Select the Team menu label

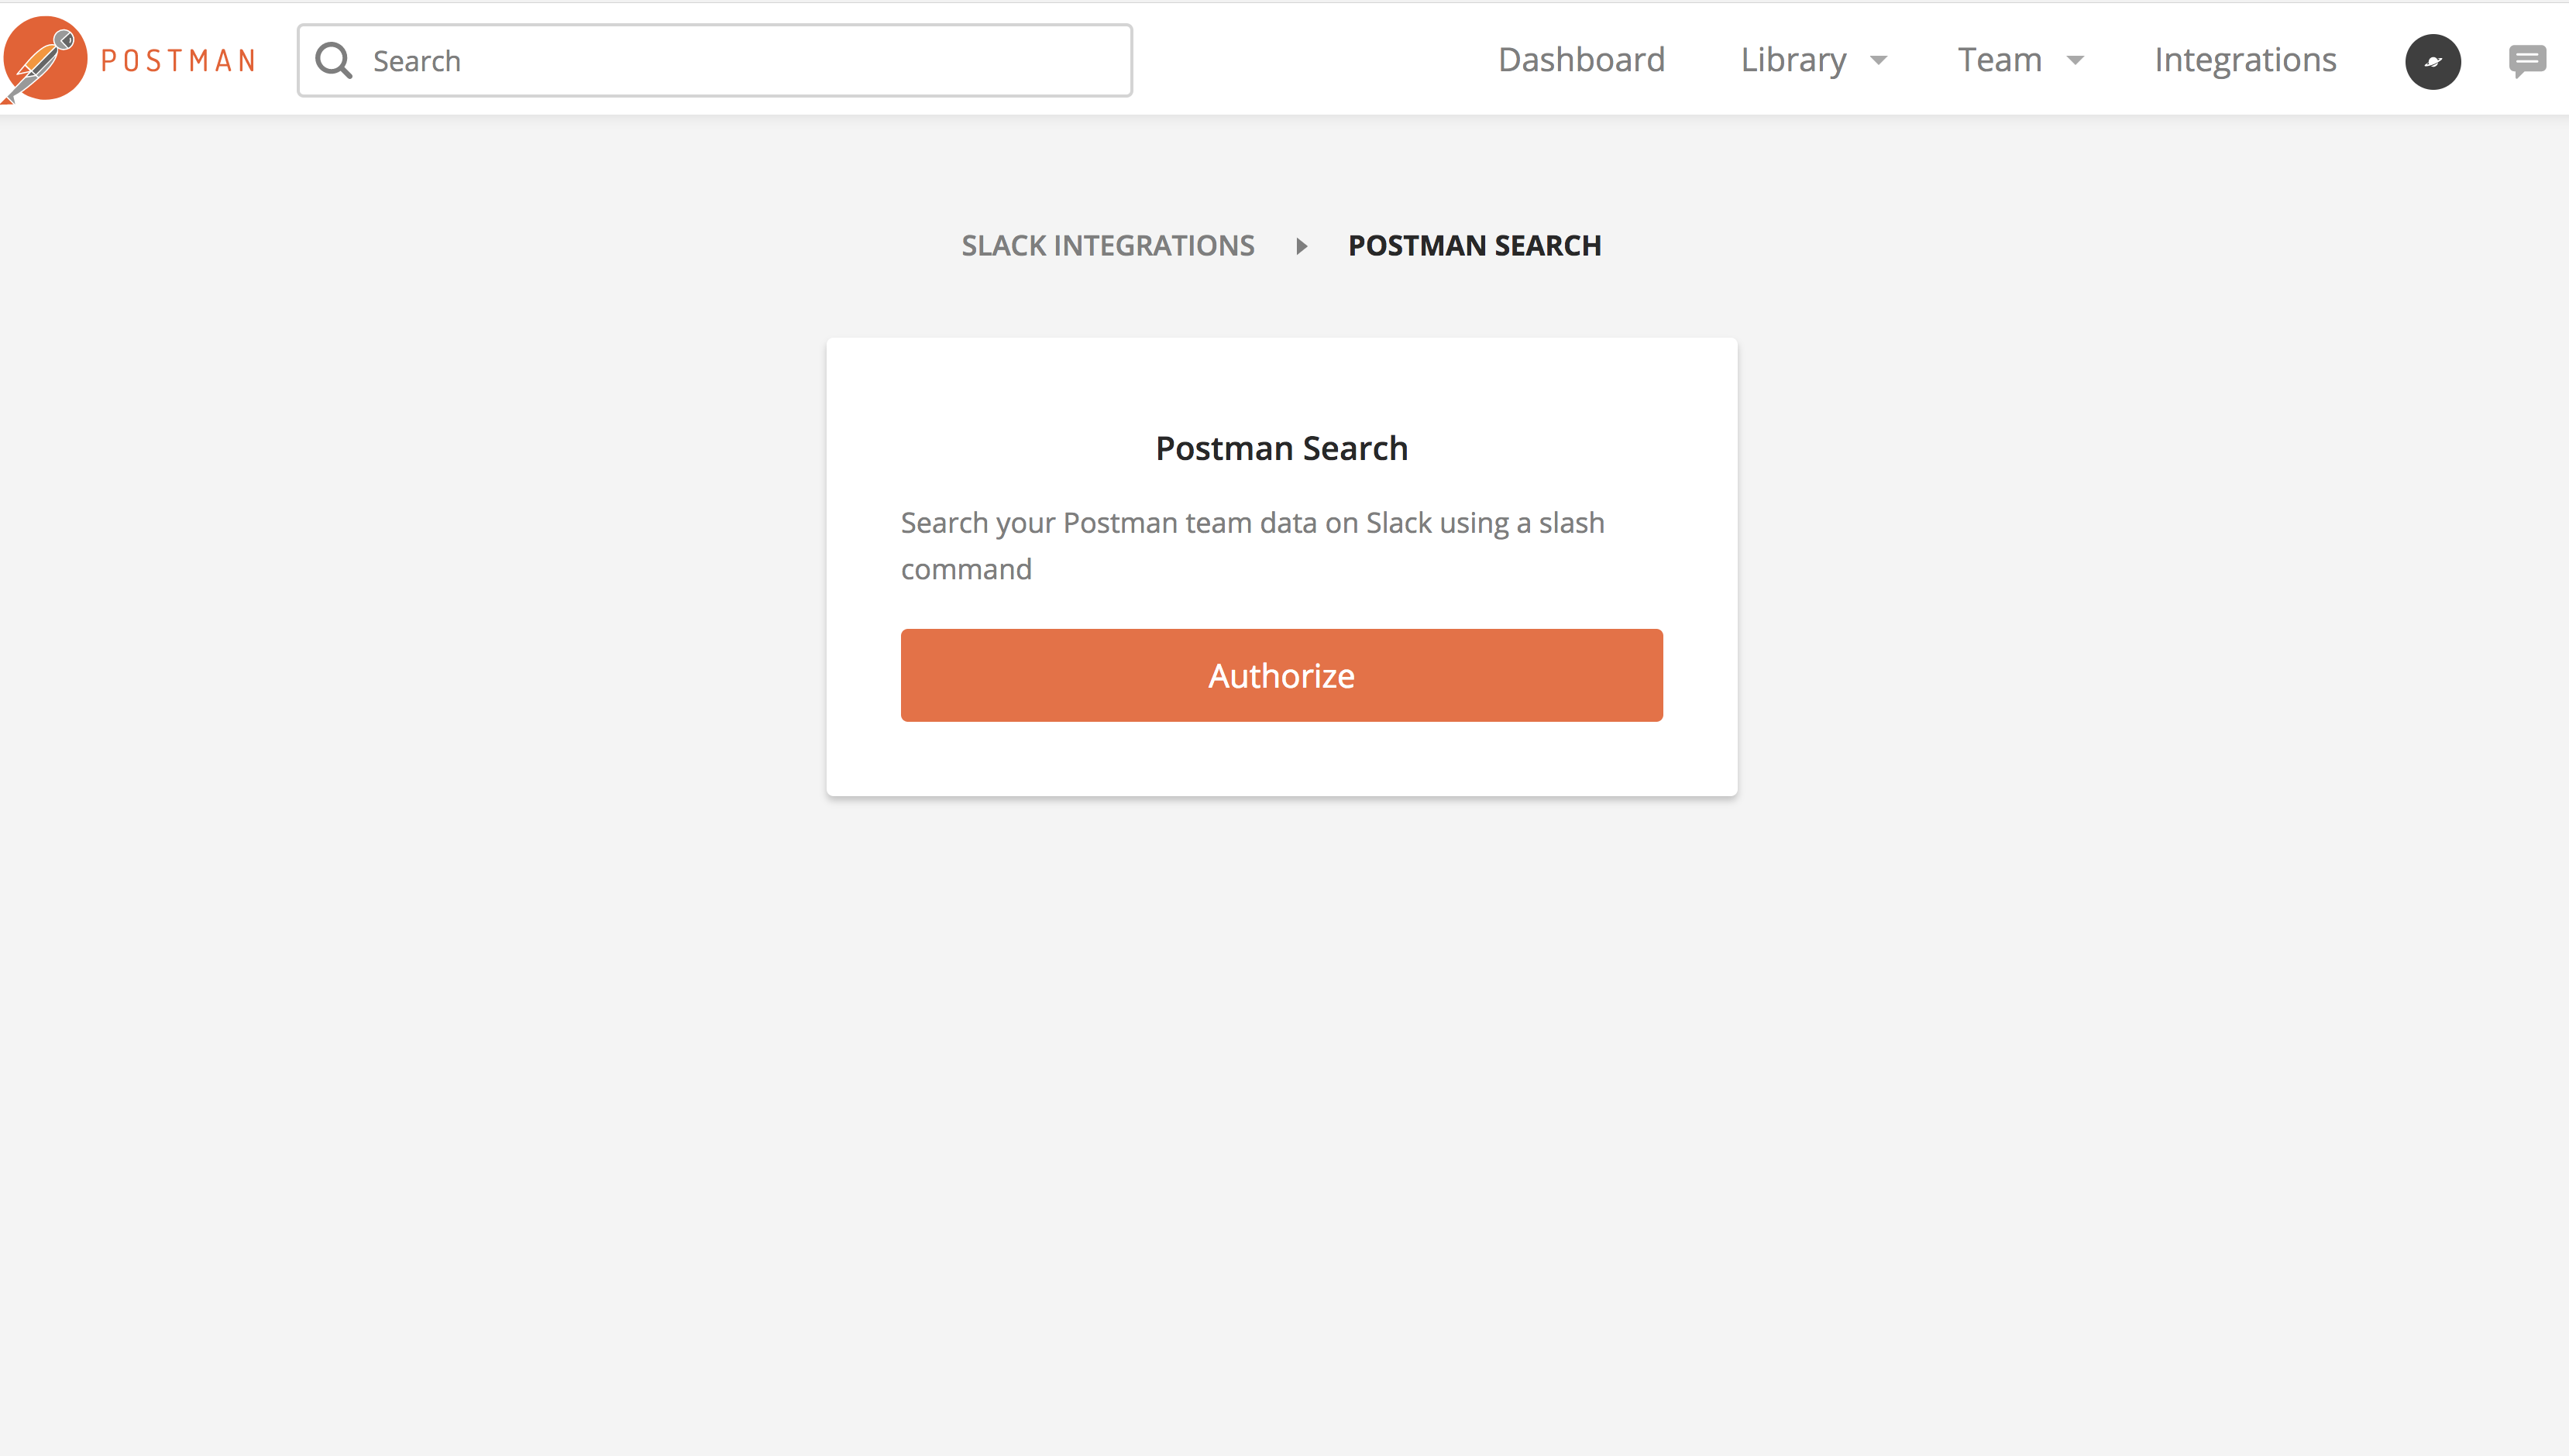point(1999,60)
